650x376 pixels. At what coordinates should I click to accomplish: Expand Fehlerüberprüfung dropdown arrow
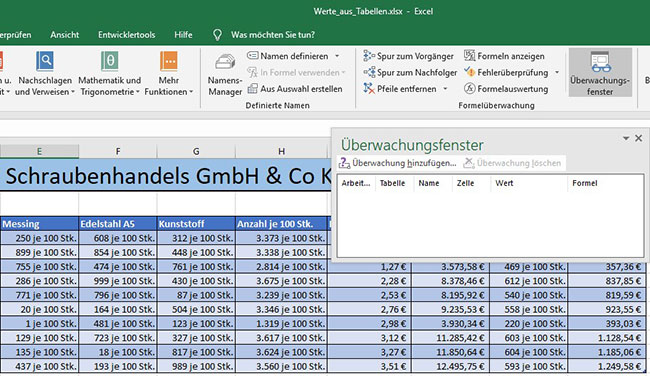tap(557, 73)
